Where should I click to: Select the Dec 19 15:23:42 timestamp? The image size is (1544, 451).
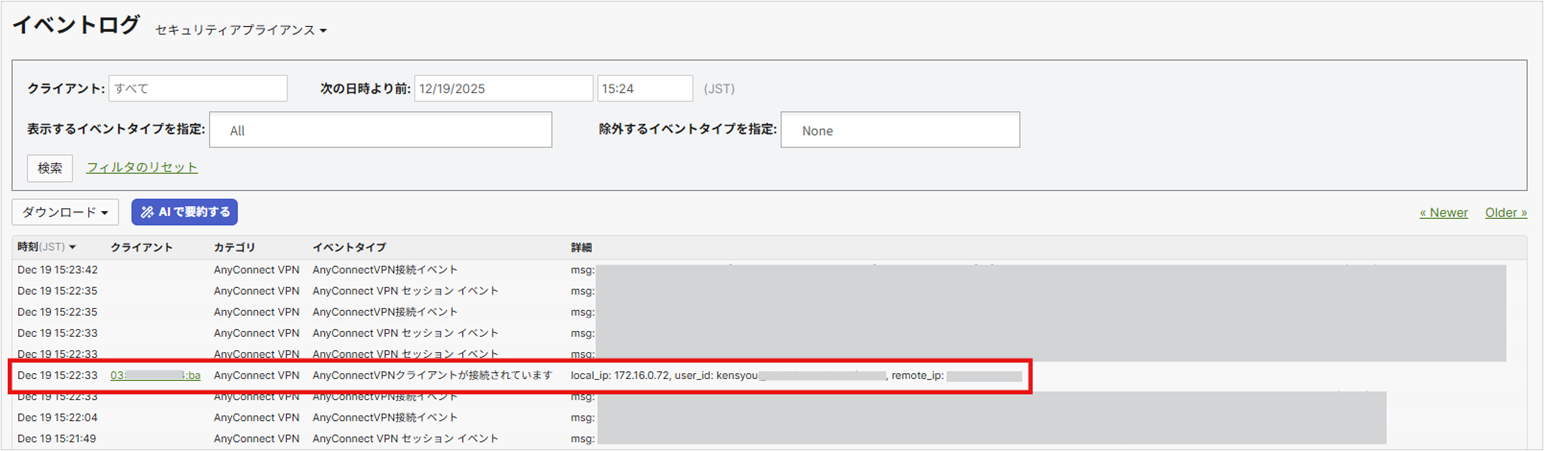click(x=57, y=270)
